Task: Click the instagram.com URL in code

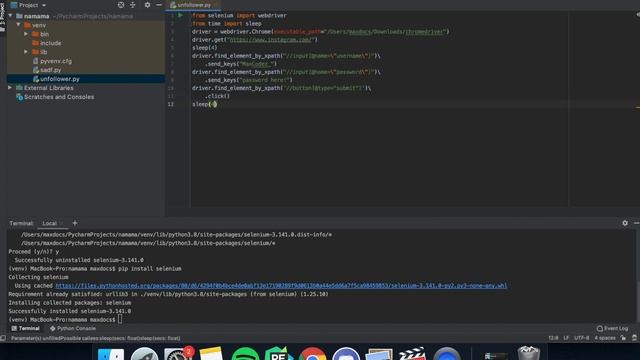Action: pyautogui.click(x=271, y=40)
